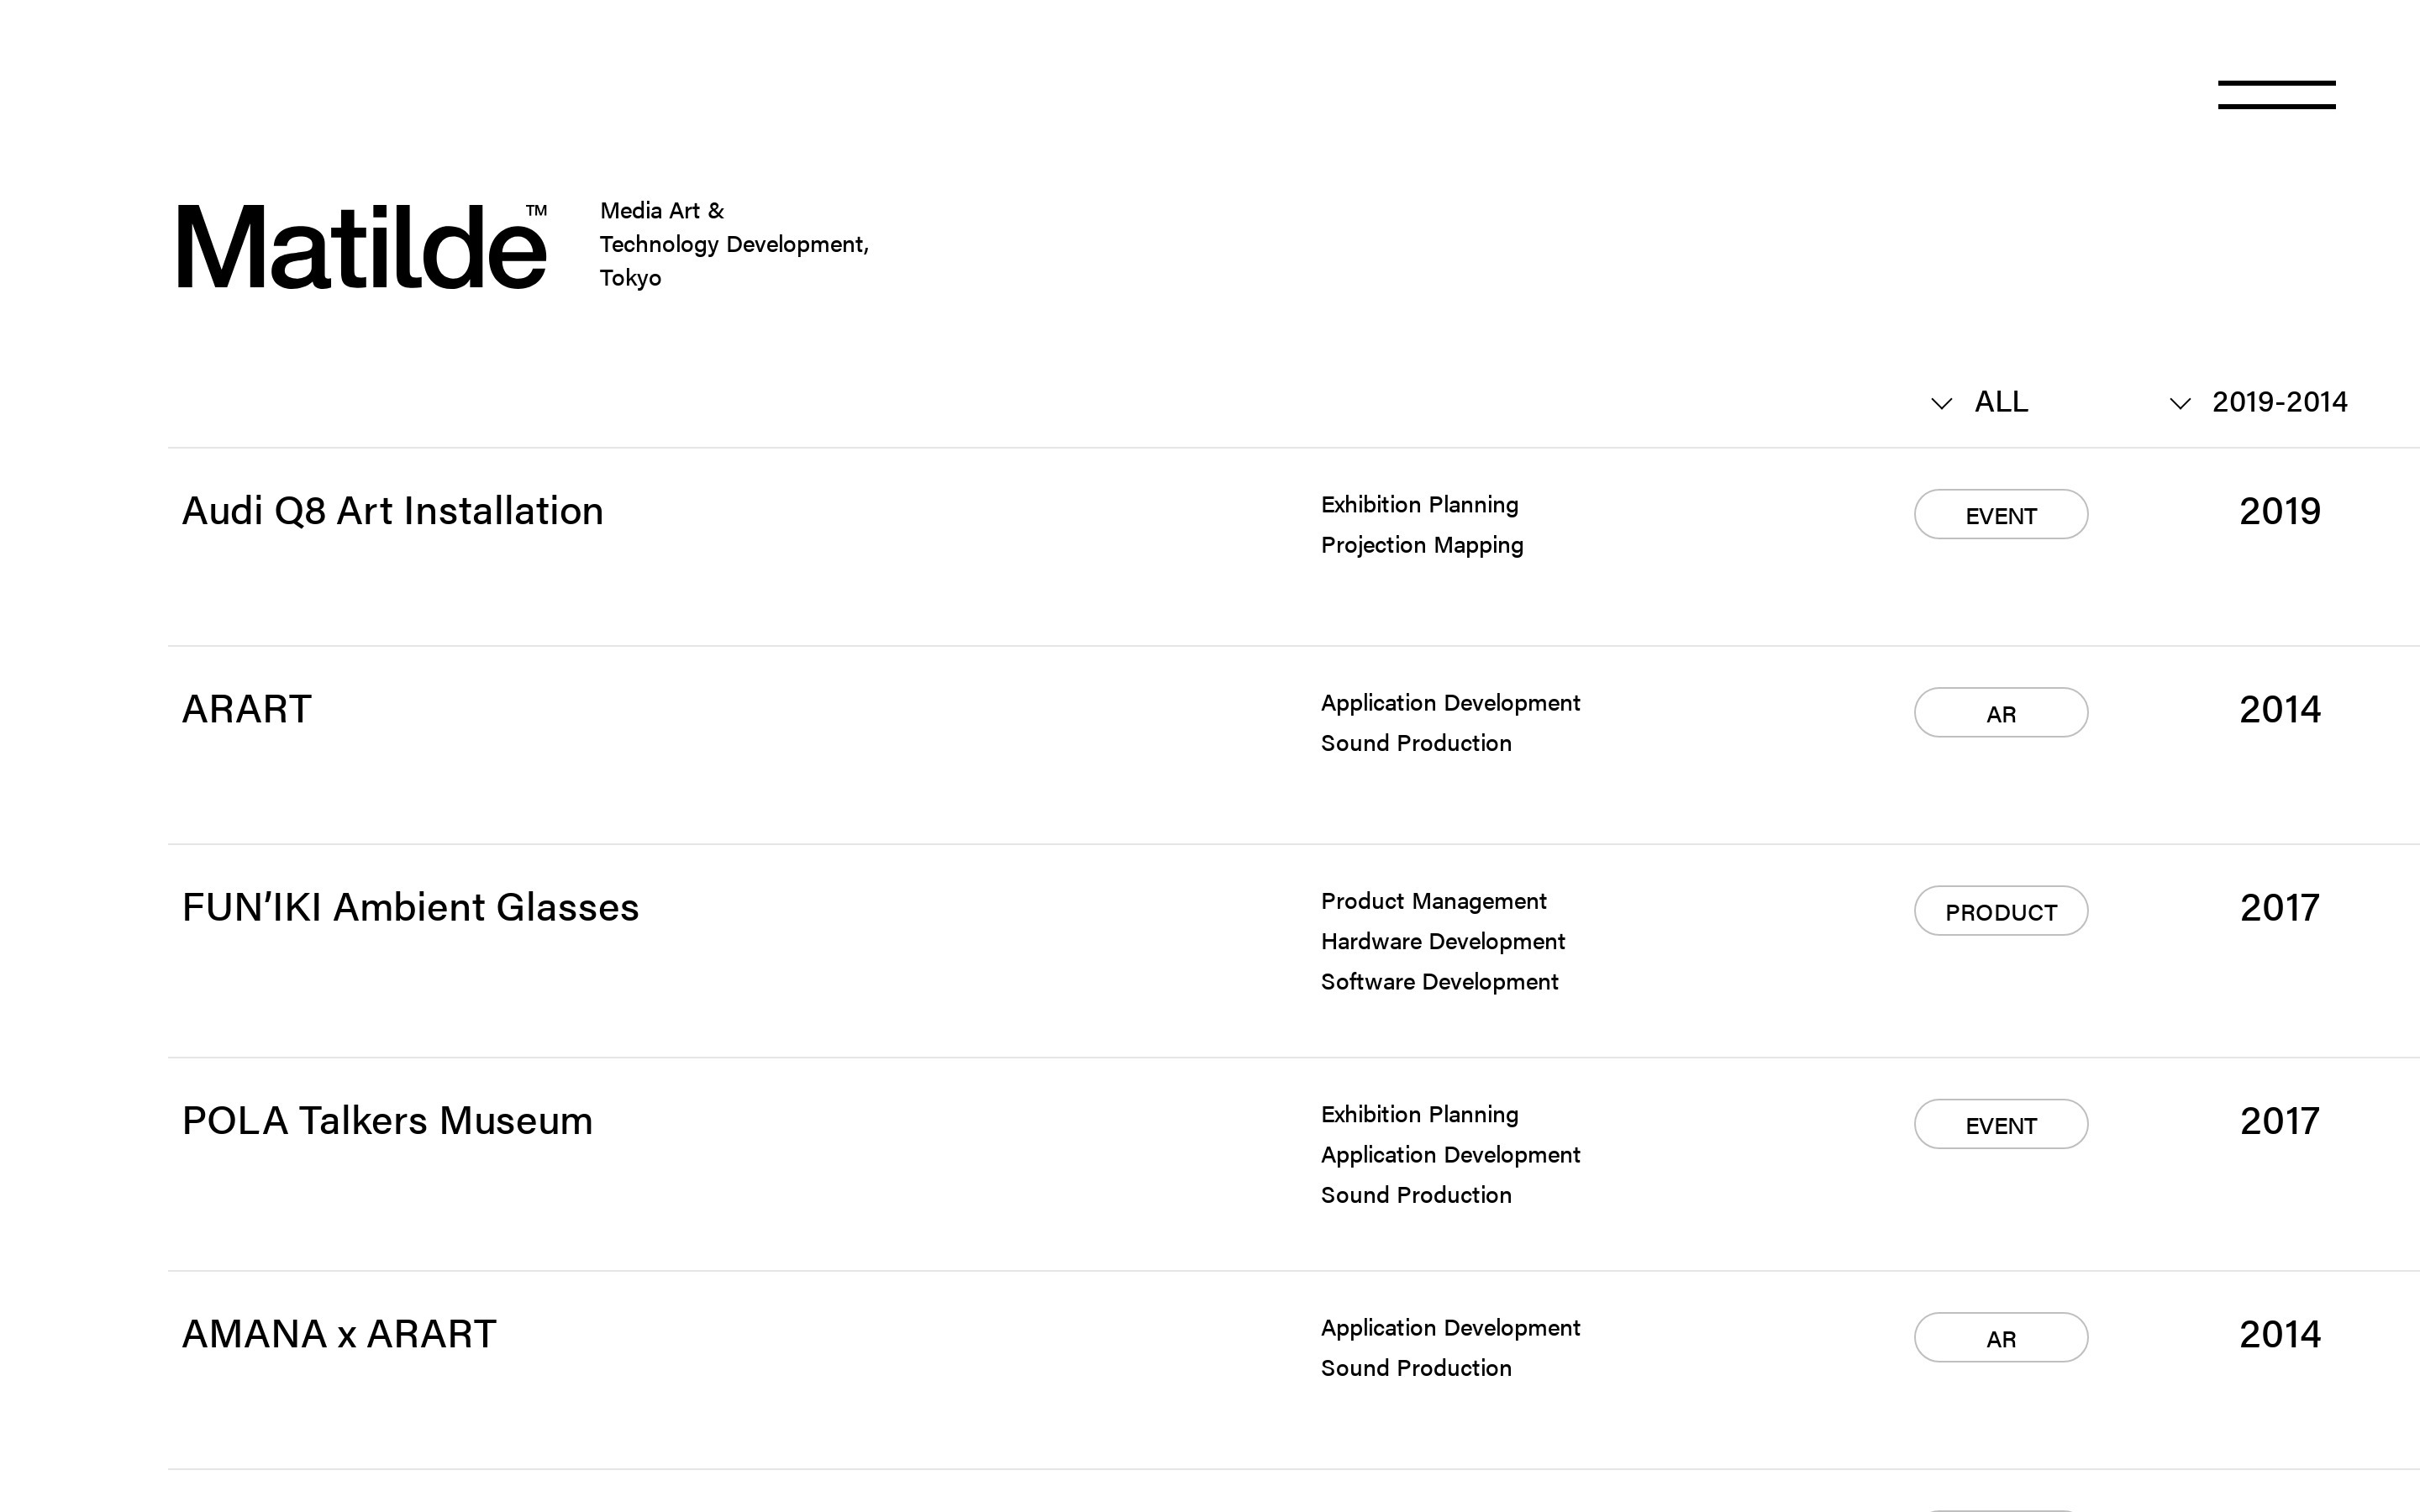2420x1512 pixels.
Task: Select FUN'IKI Ambient Glasses project
Action: [410, 907]
